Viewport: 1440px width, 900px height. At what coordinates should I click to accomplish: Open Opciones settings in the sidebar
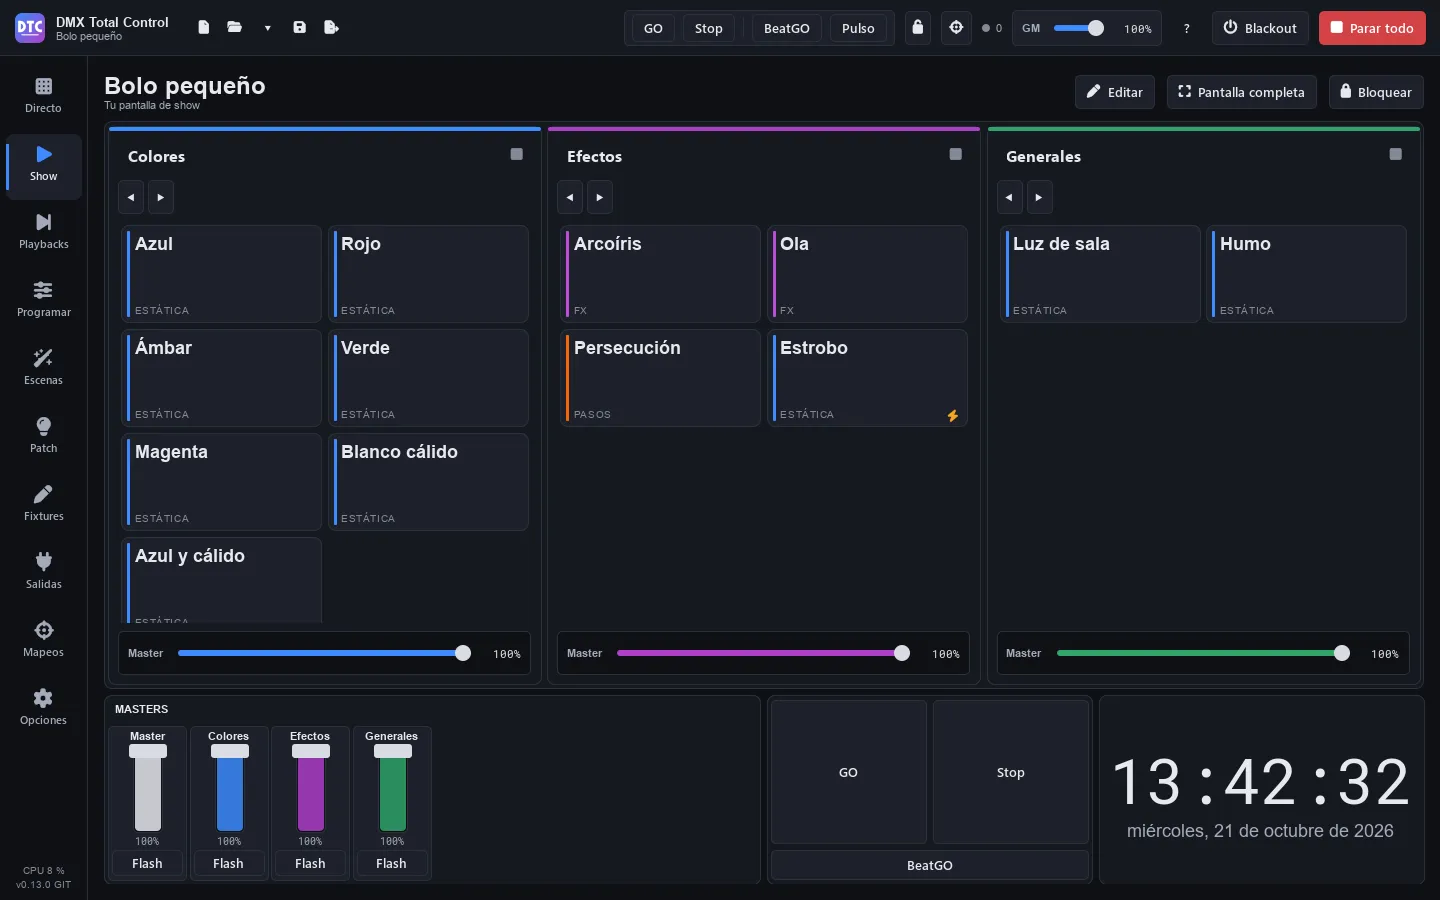(x=43, y=708)
